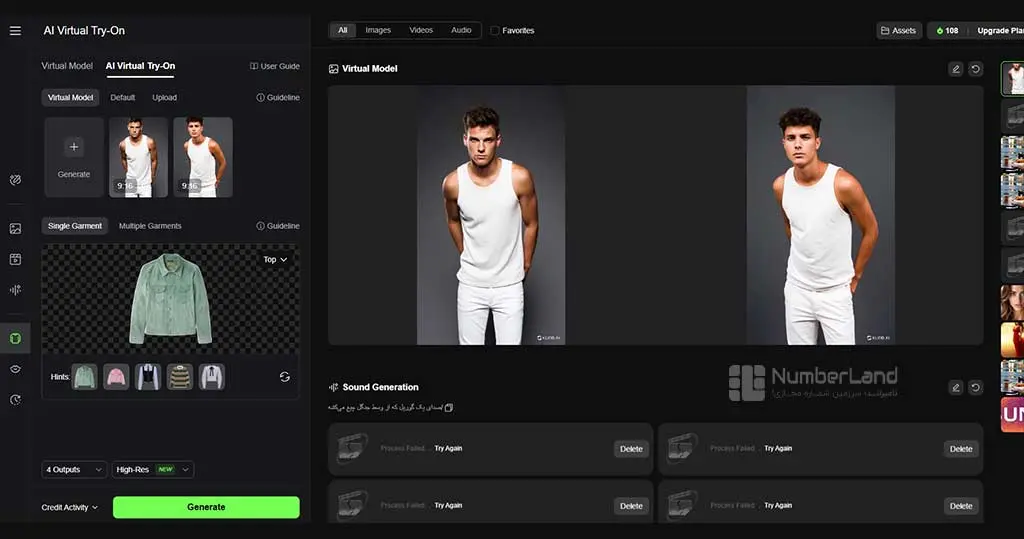
Task: Switch to the Virtual Model tab
Action: click(x=67, y=66)
